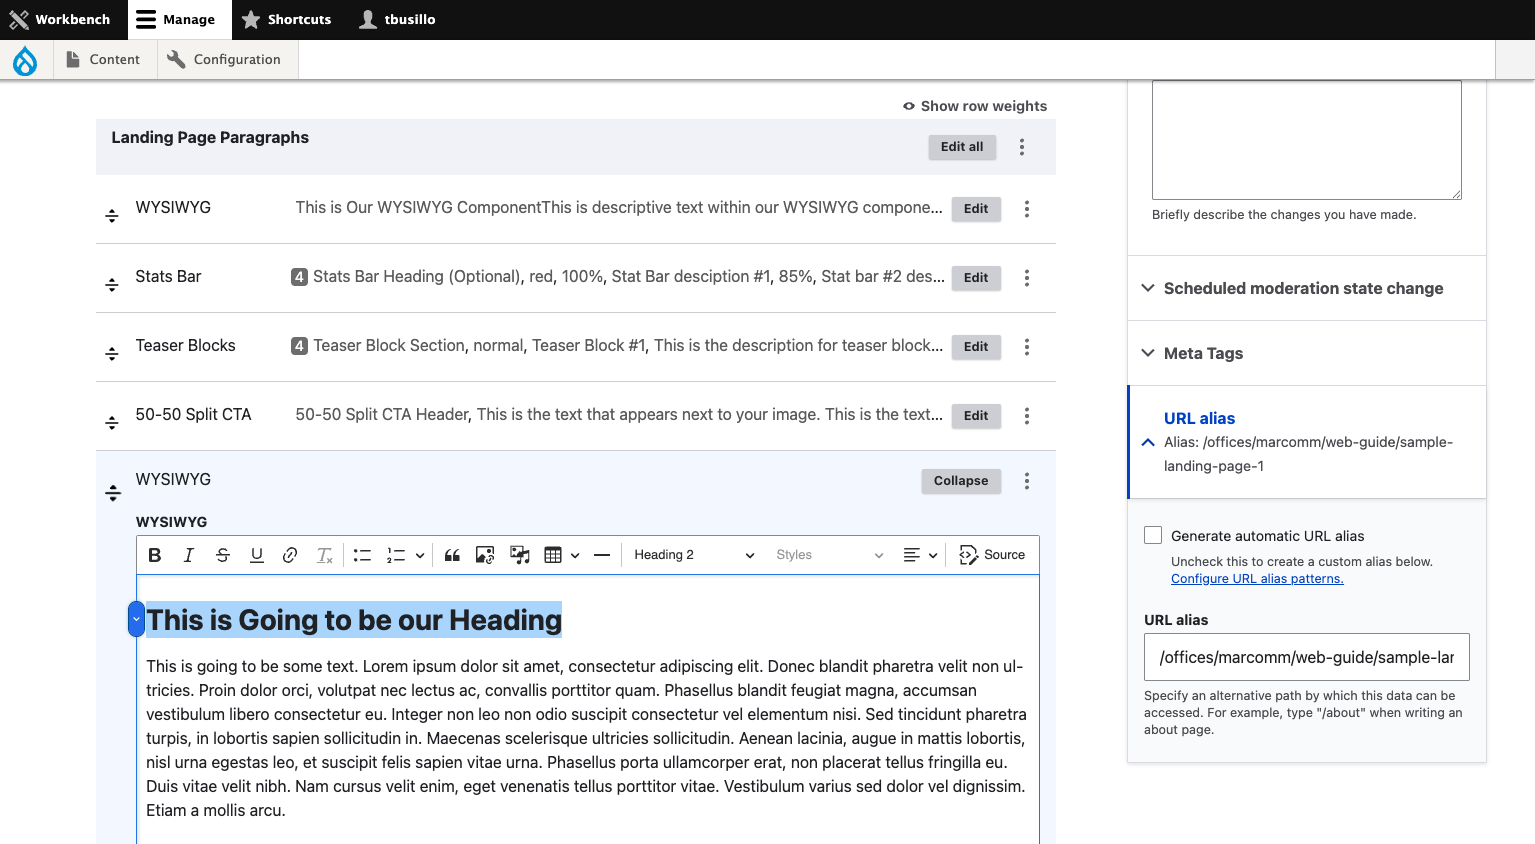Insert a horizontal line
The width and height of the screenshot is (1535, 844).
tap(602, 555)
